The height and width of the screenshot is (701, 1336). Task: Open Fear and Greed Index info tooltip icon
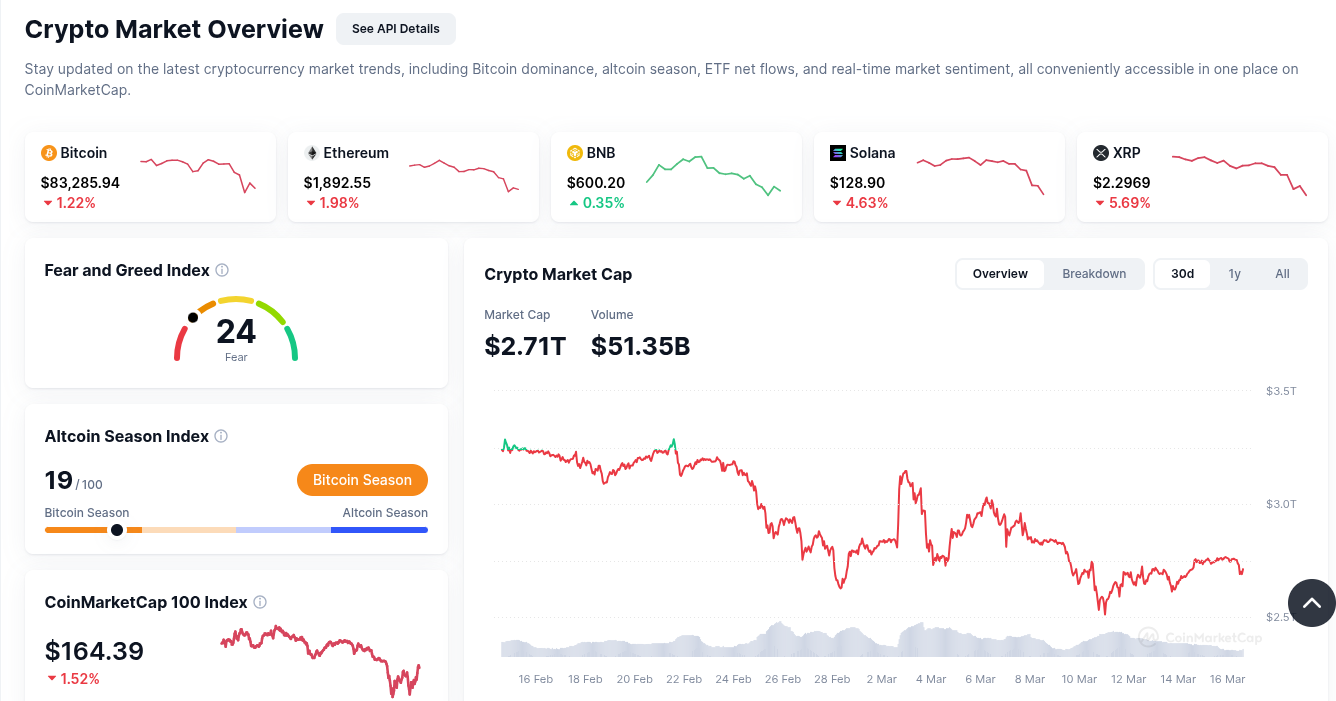point(222,270)
